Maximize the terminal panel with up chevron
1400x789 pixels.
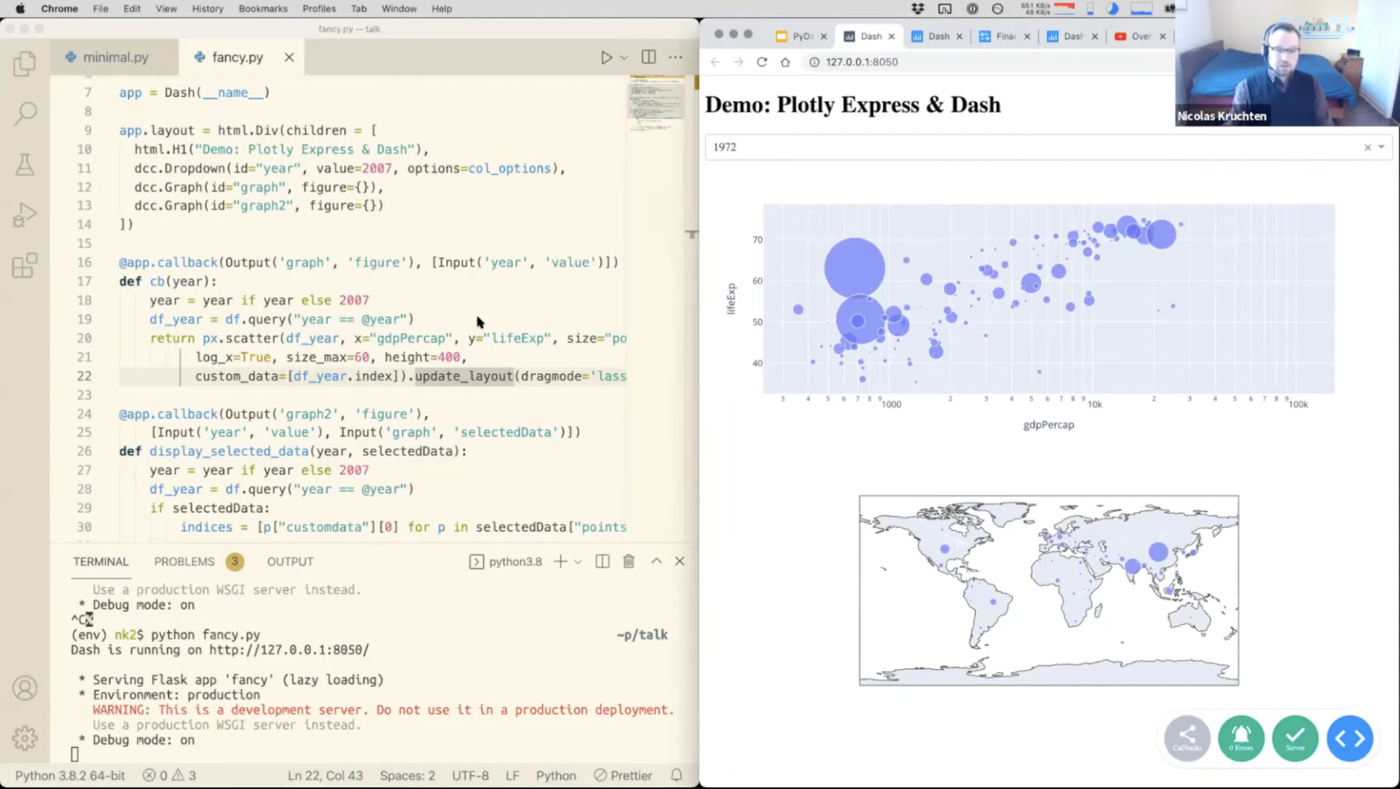pos(656,561)
